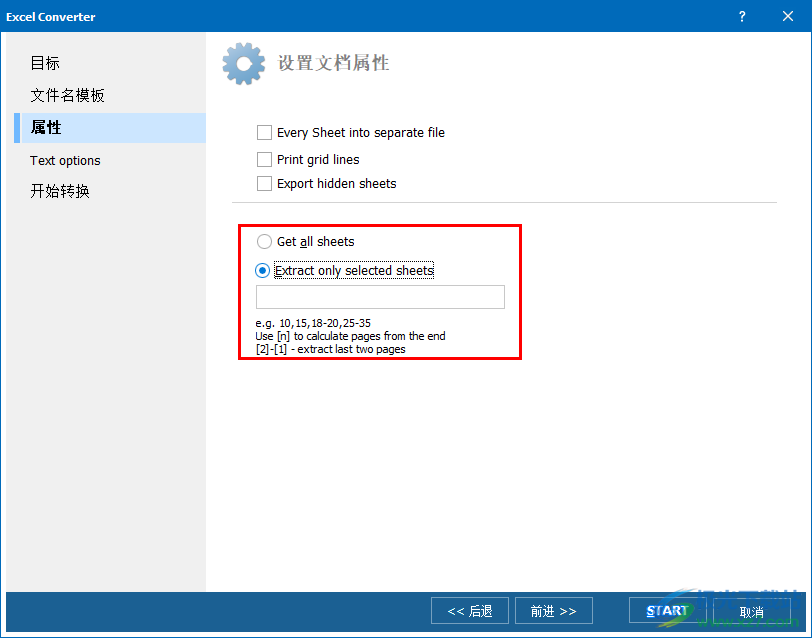
Task: Enable Every Sheet into separate file
Action: [x=264, y=133]
